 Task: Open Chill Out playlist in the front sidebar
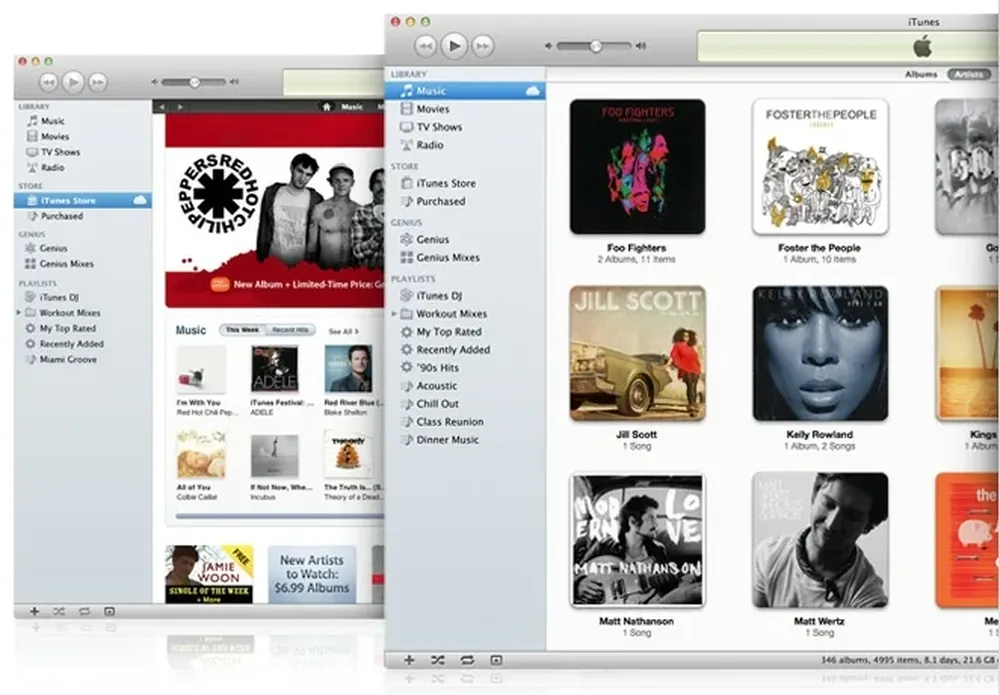437,404
